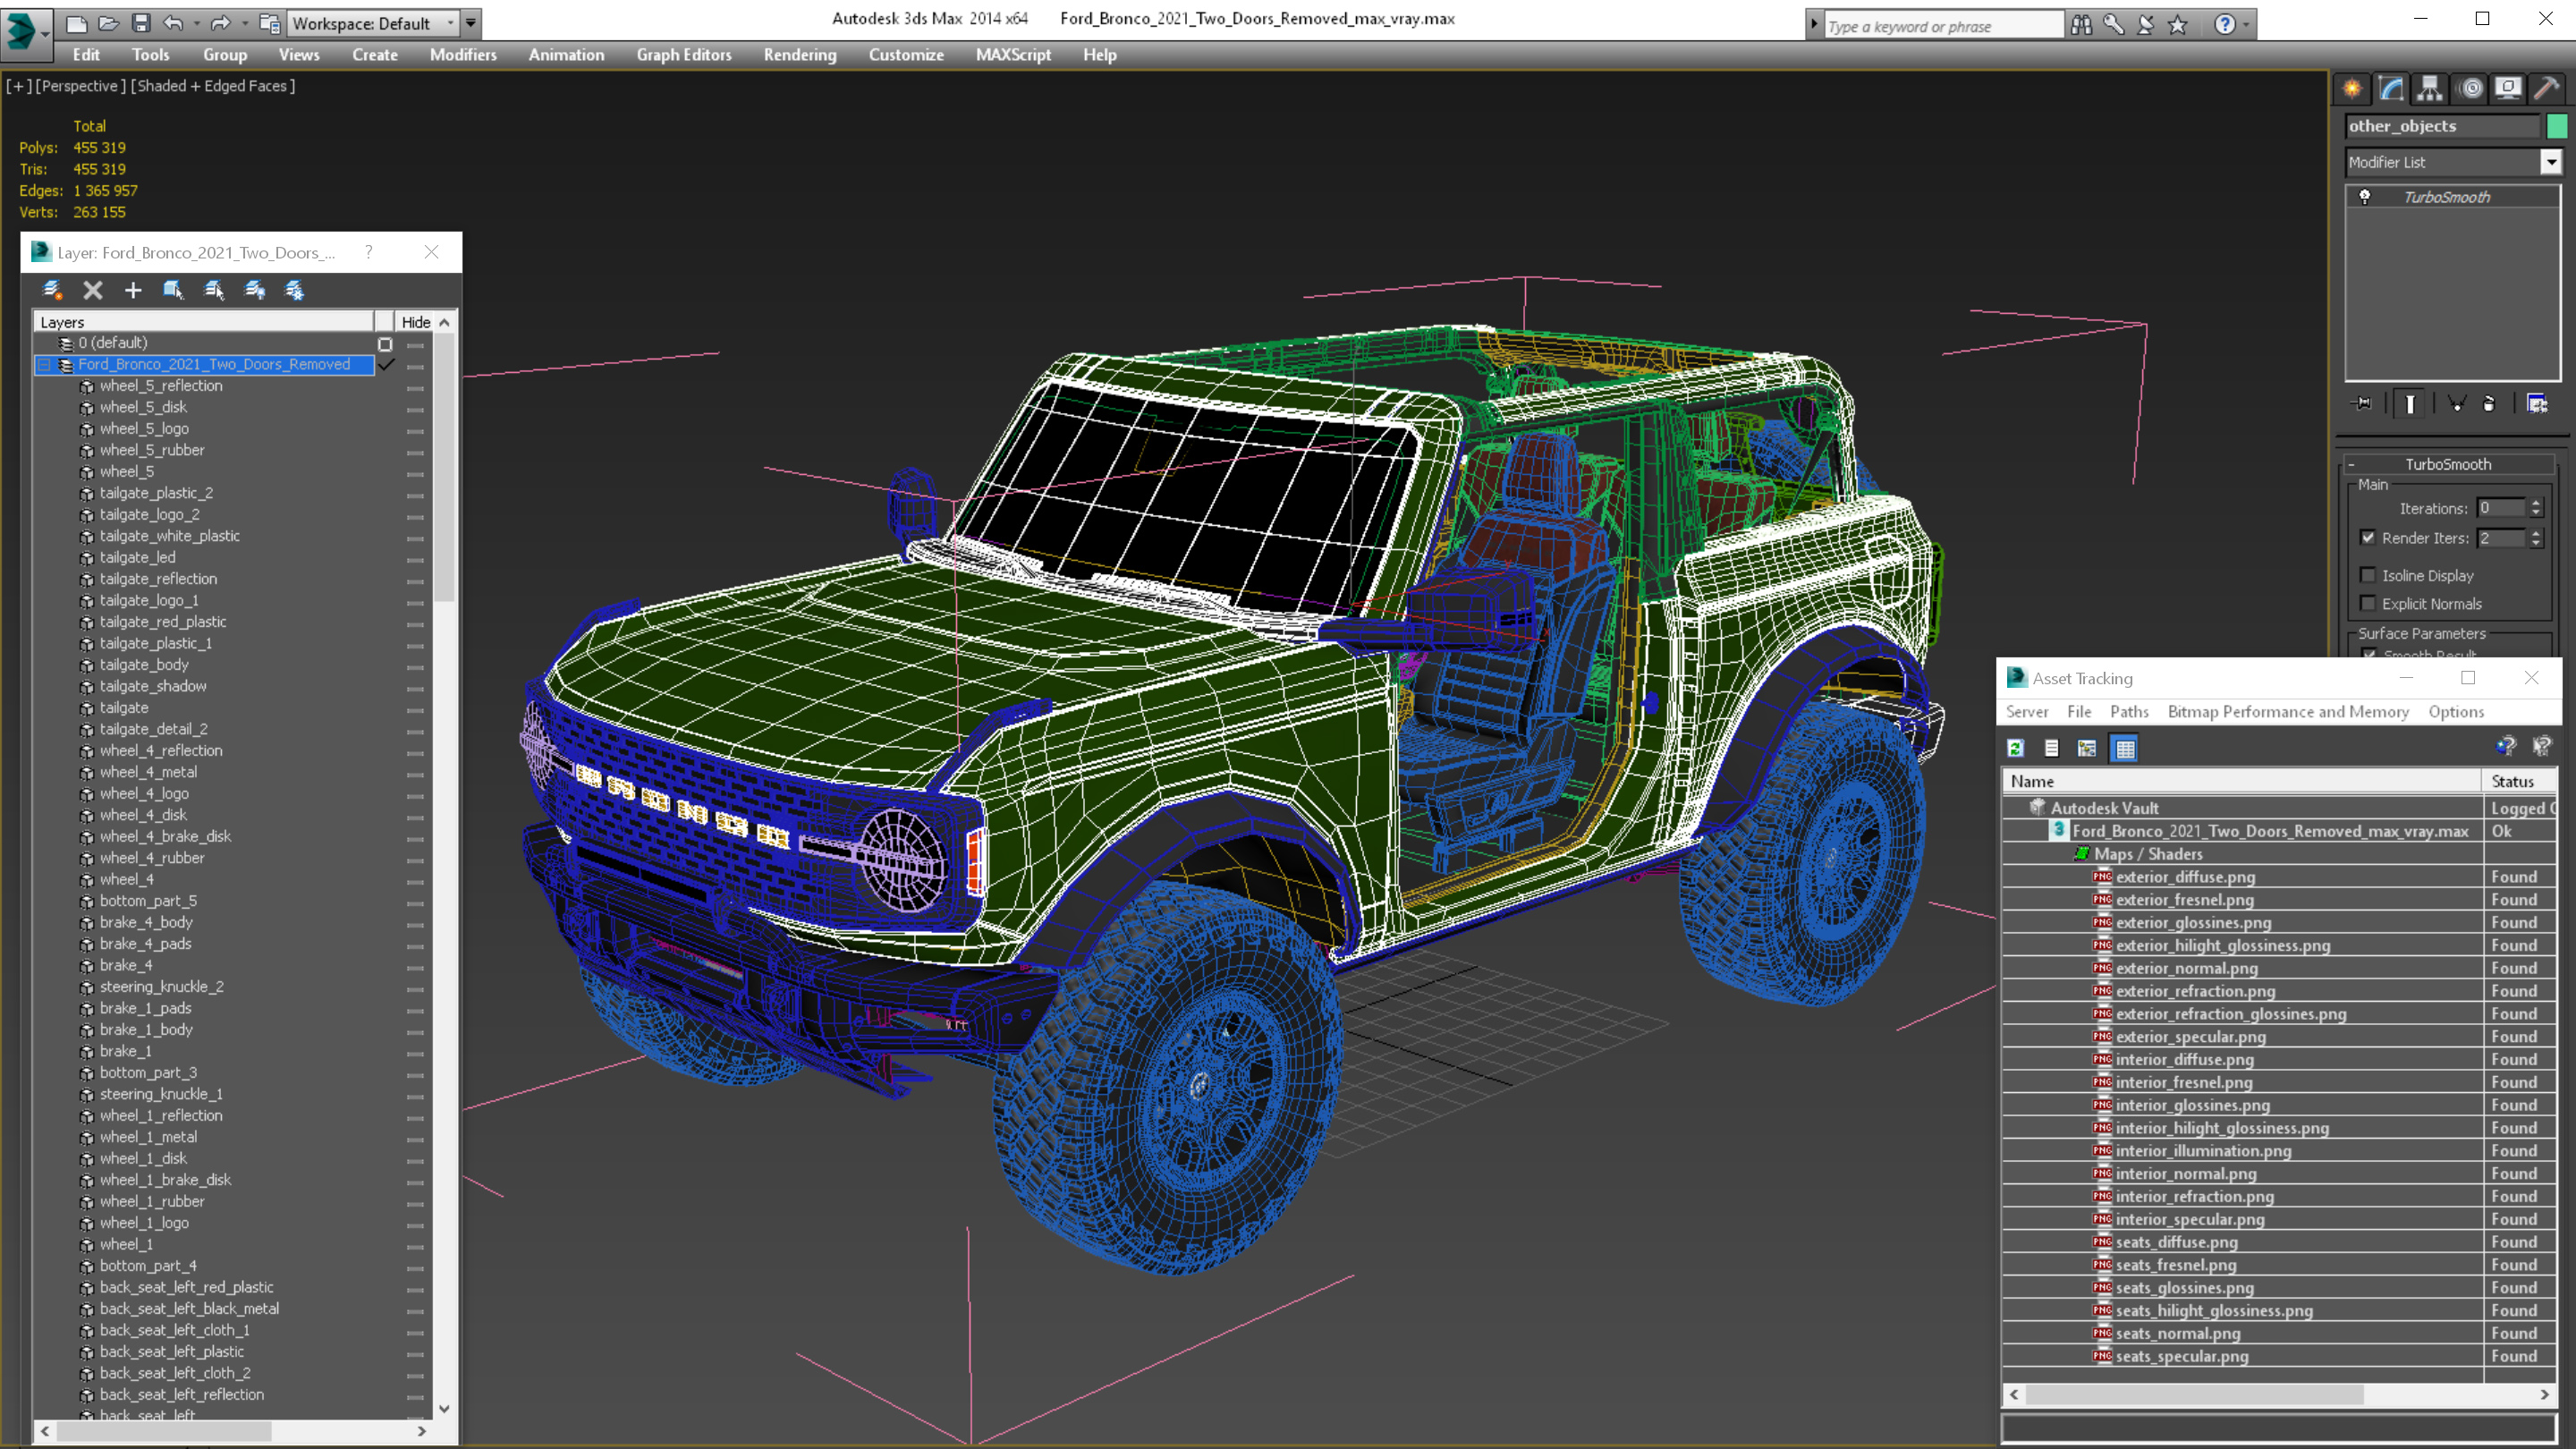
Task: Click Create New Layer icon in Layer dialog
Action: tap(52, 290)
